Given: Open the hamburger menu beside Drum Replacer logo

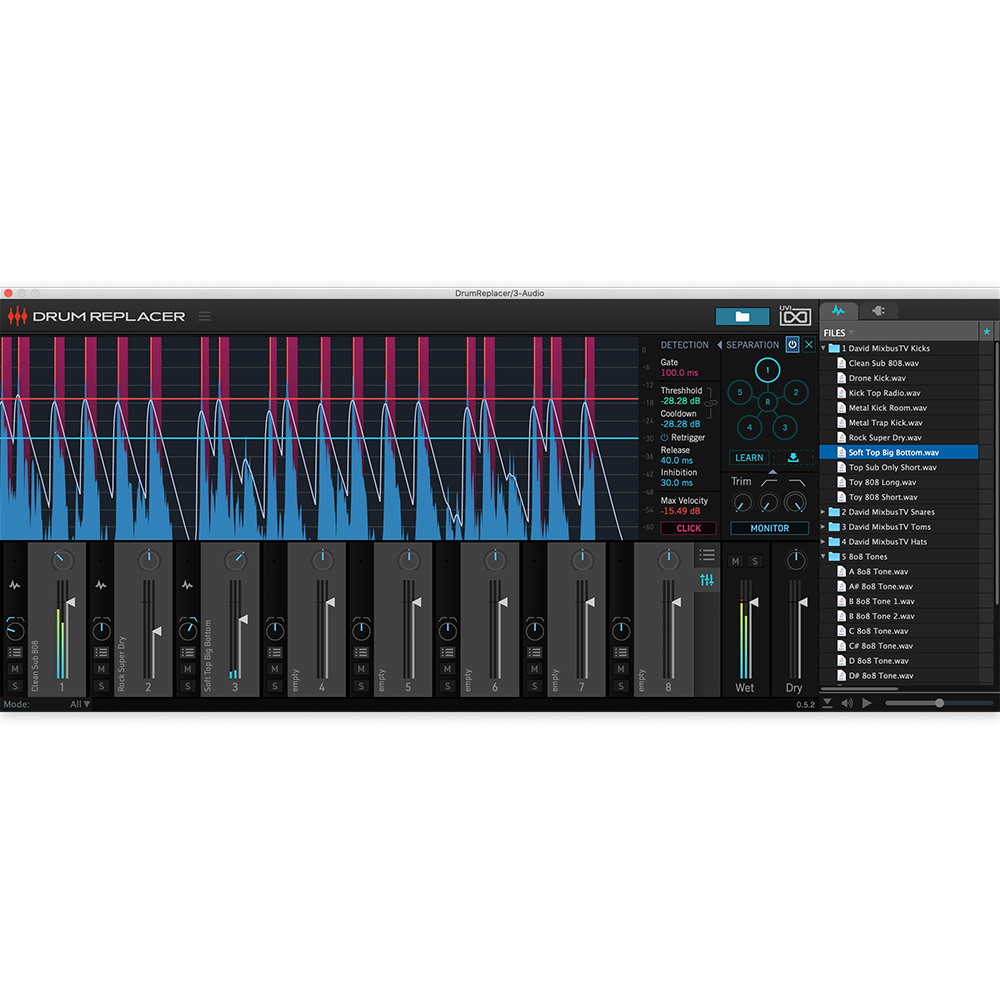Looking at the screenshot, I should (x=204, y=316).
